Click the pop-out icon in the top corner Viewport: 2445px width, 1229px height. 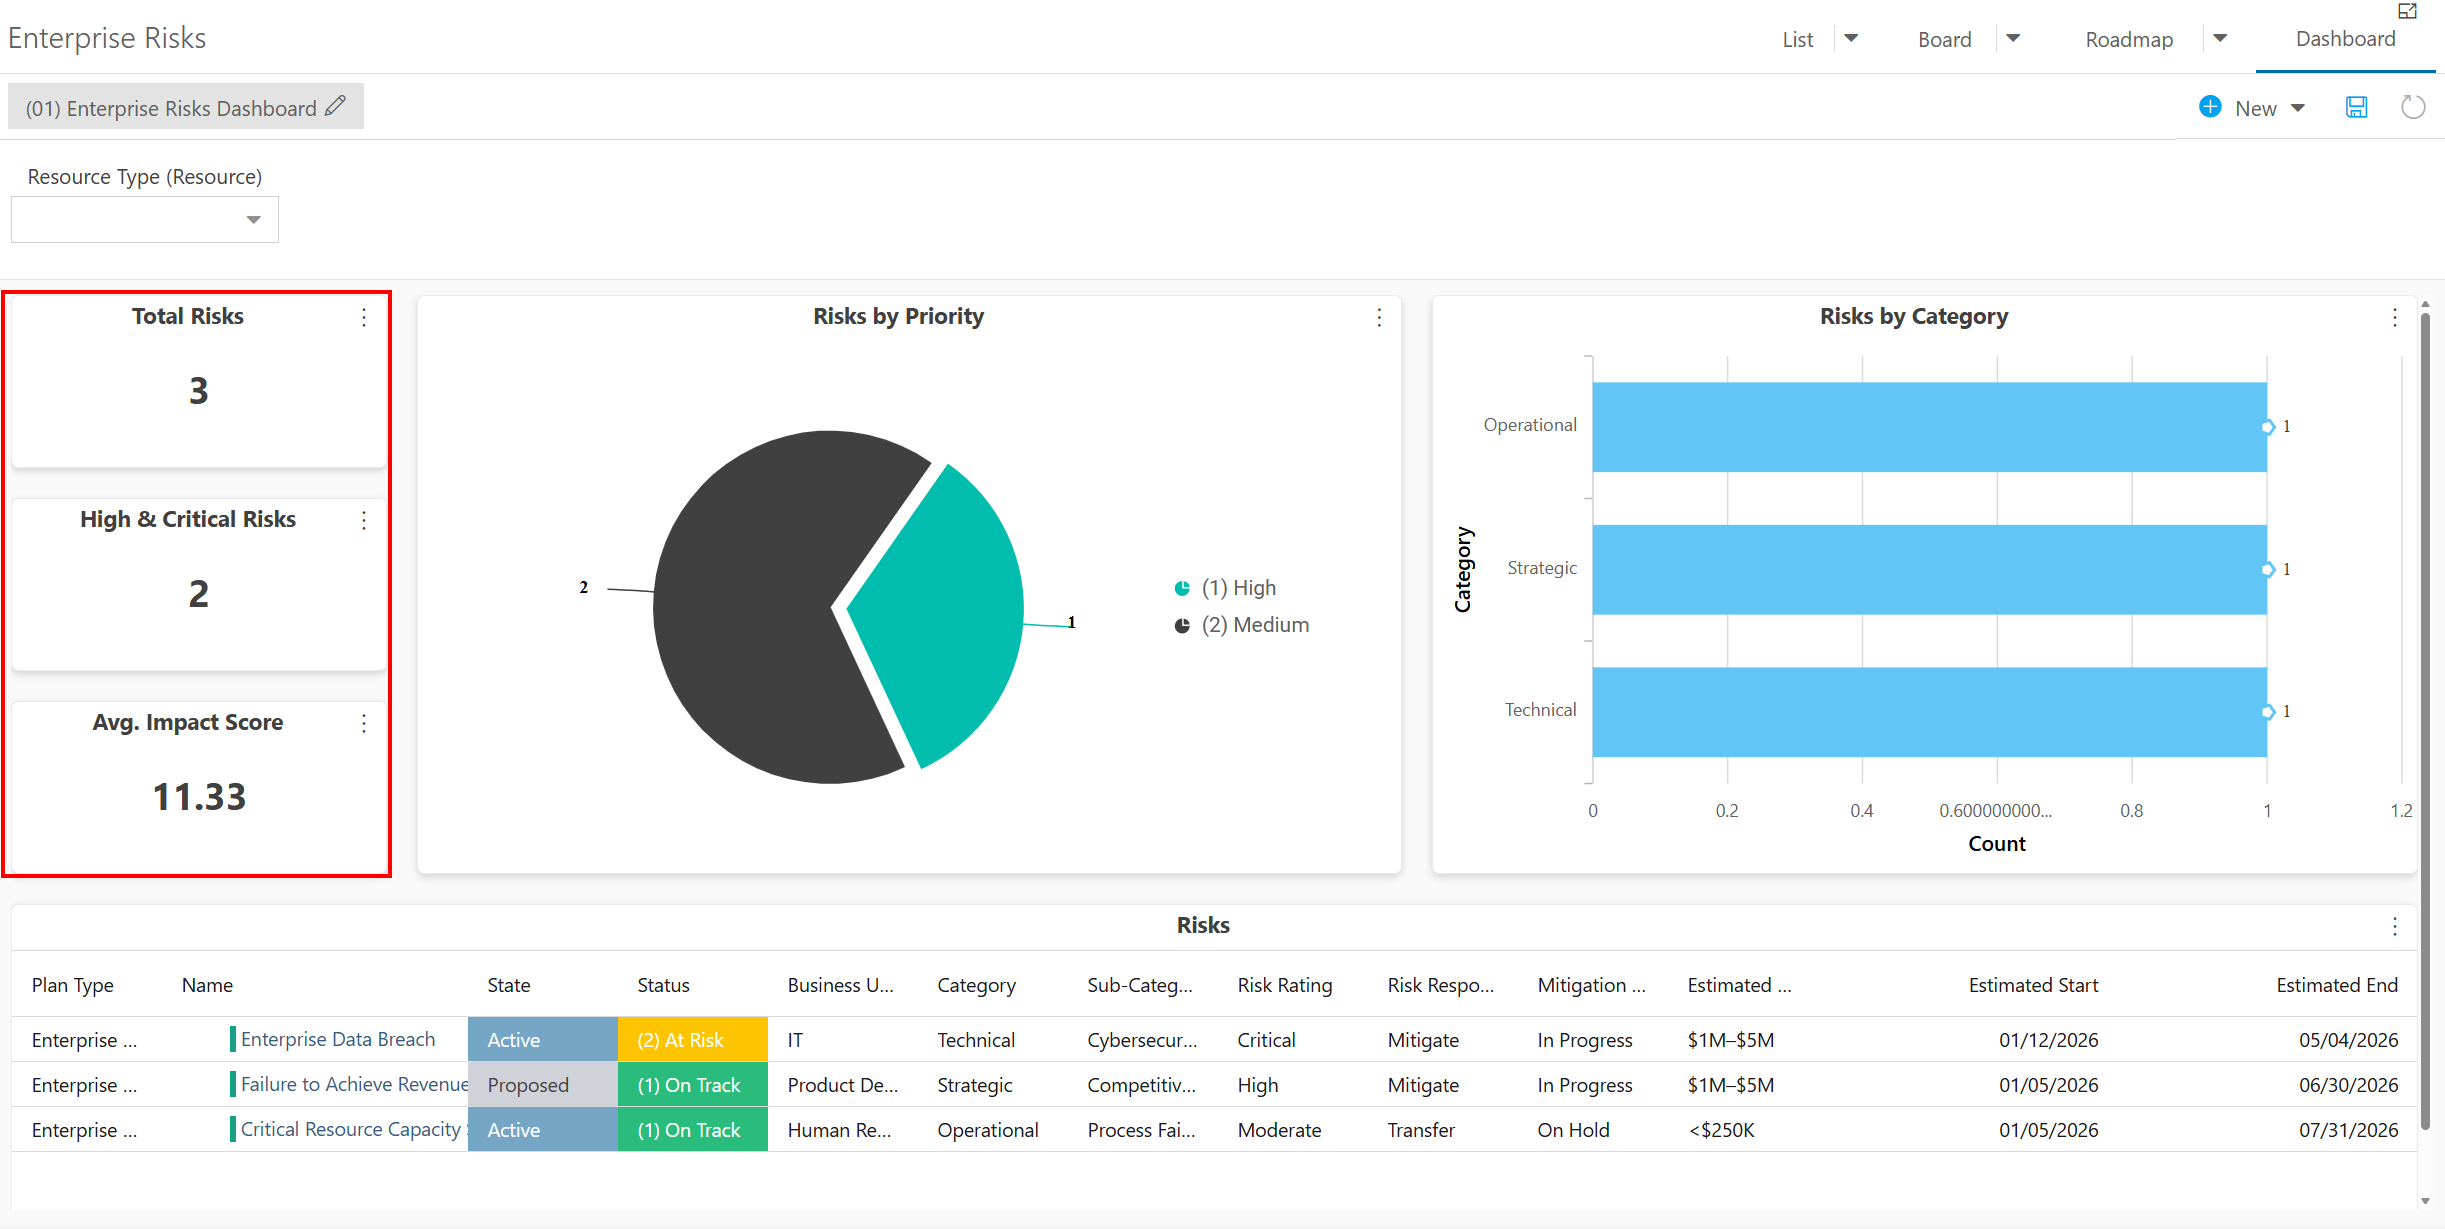click(2407, 11)
